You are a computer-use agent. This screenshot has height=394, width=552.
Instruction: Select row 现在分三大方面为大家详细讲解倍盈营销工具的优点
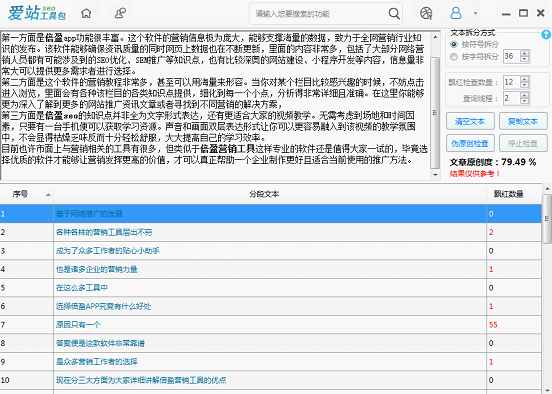270,380
